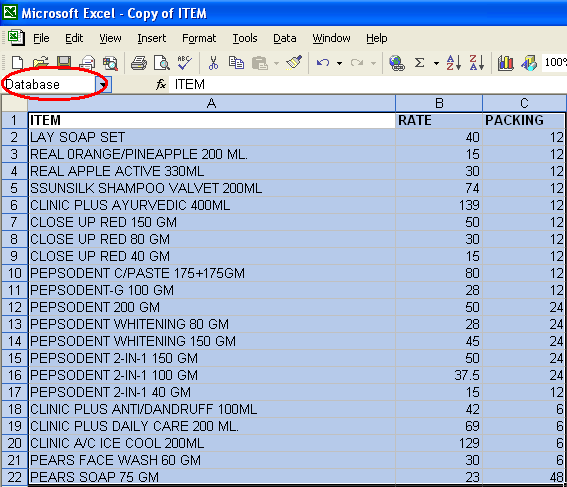
Task: Click the Insert Function fx icon
Action: (161, 85)
